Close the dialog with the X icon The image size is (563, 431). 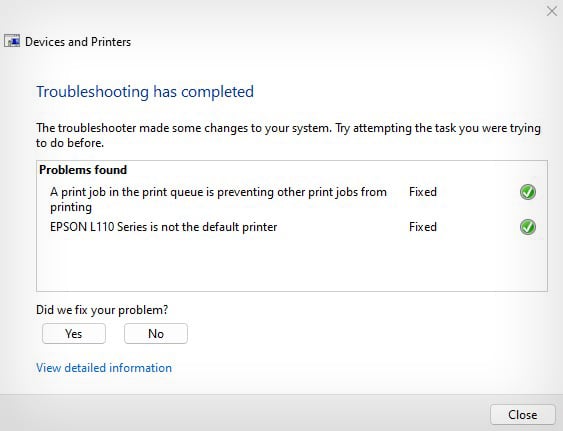[x=552, y=11]
